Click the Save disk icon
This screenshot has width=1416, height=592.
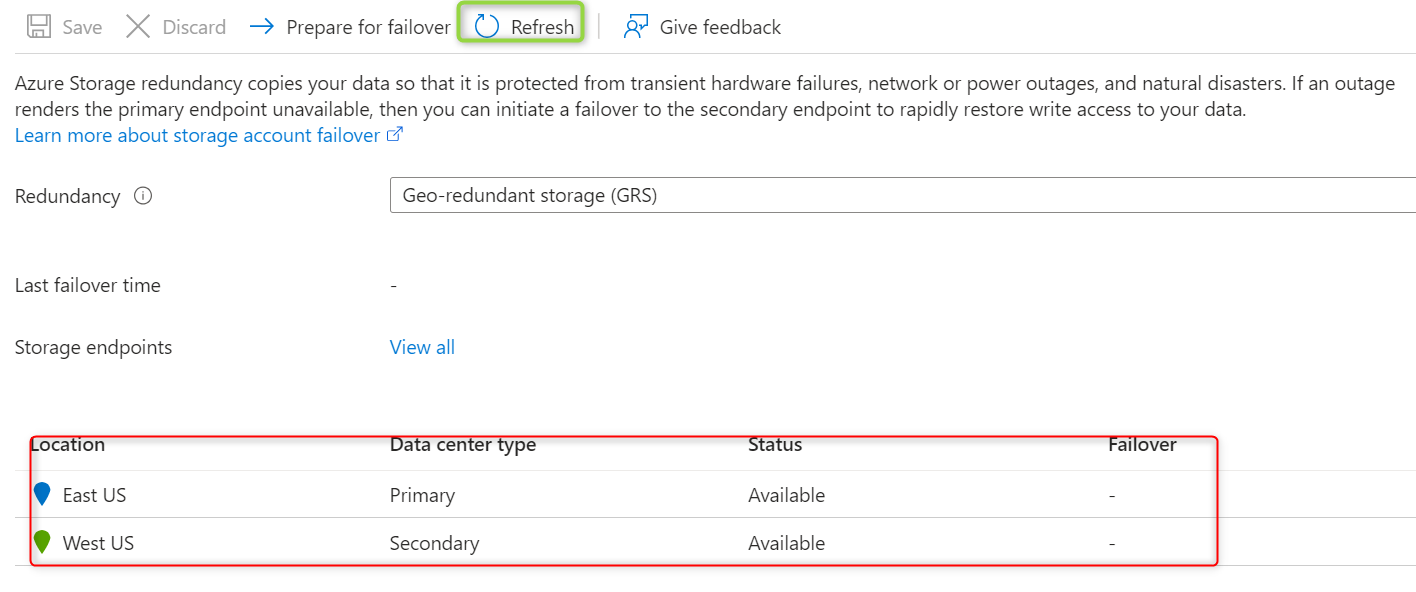point(39,27)
